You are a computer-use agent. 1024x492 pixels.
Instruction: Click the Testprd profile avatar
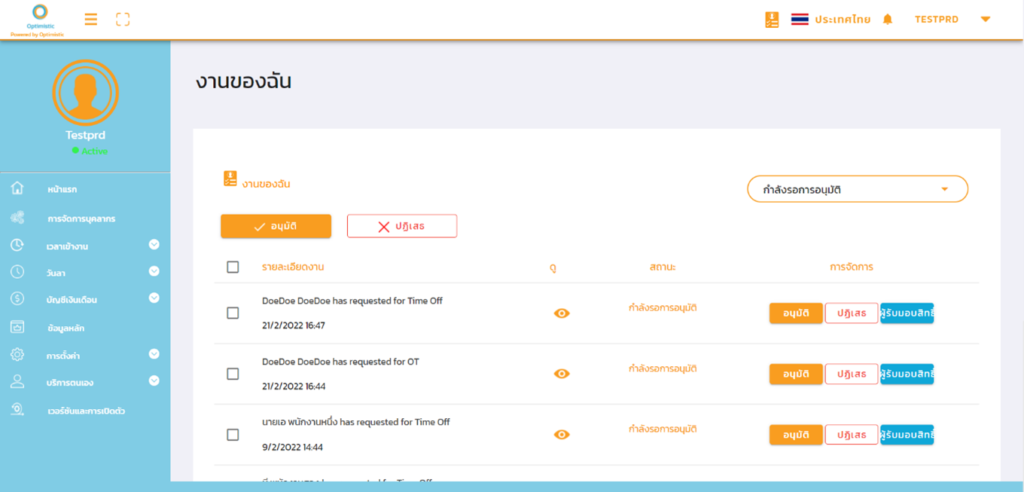pyautogui.click(x=85, y=93)
